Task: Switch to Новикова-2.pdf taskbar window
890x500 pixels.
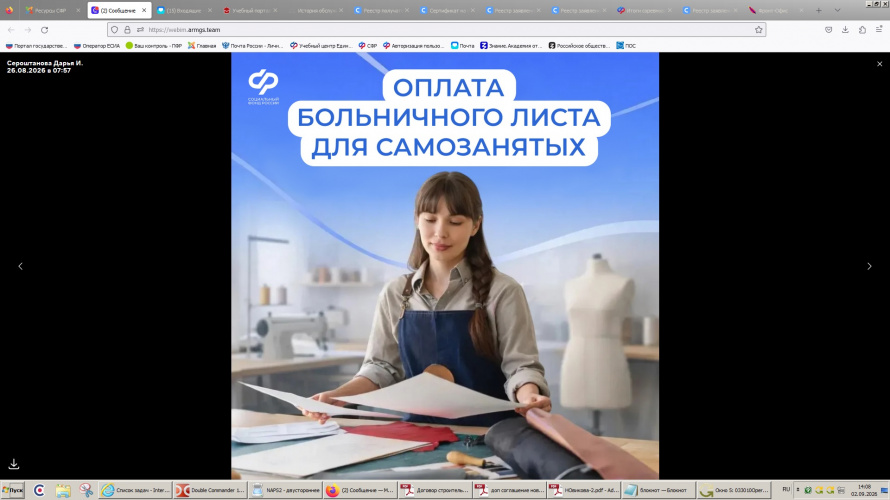Action: [x=583, y=490]
